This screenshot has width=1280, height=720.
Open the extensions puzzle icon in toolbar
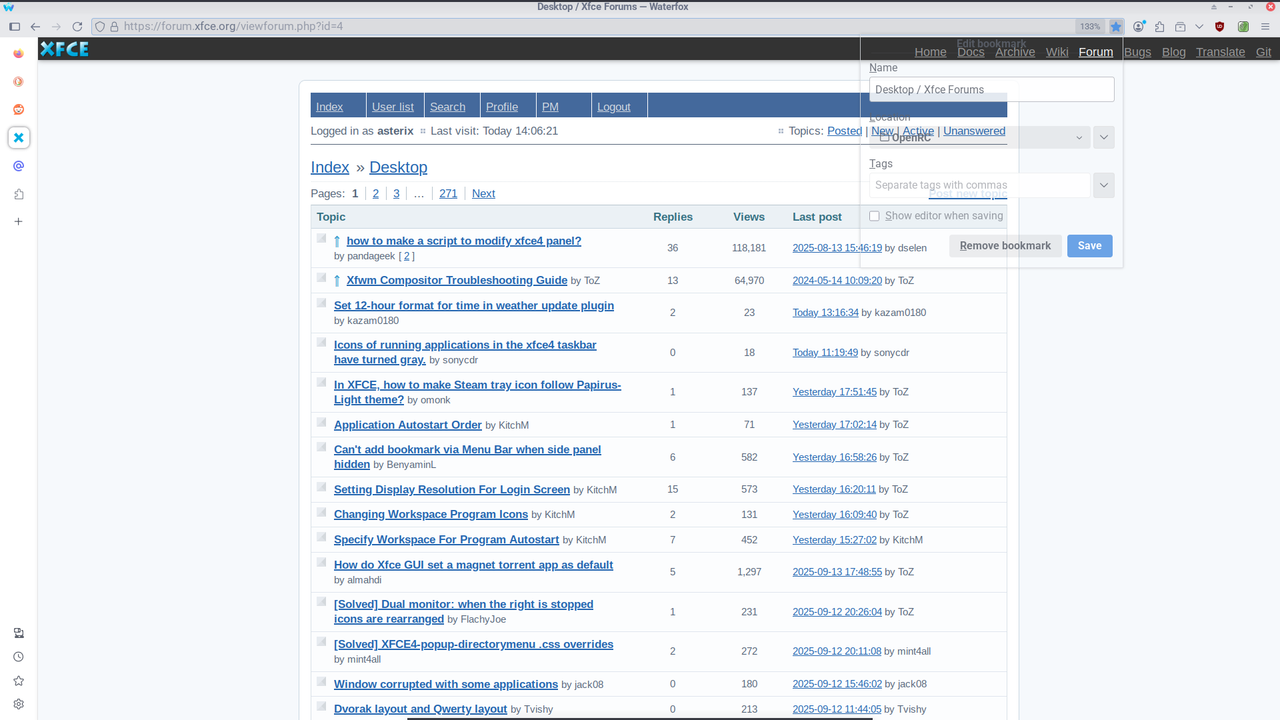(x=1159, y=26)
